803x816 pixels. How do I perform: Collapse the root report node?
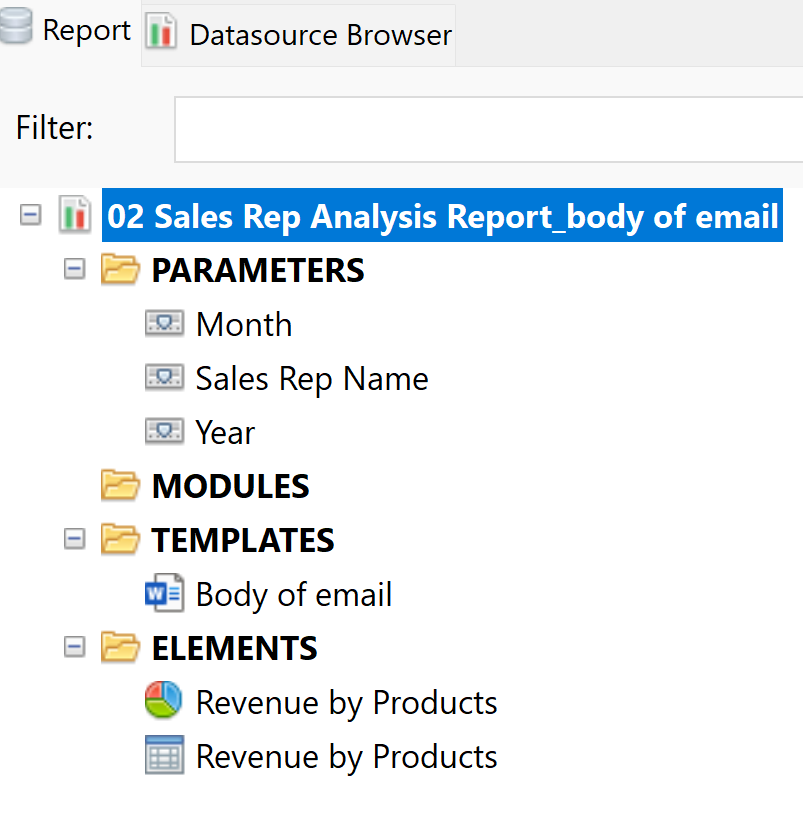(30, 215)
